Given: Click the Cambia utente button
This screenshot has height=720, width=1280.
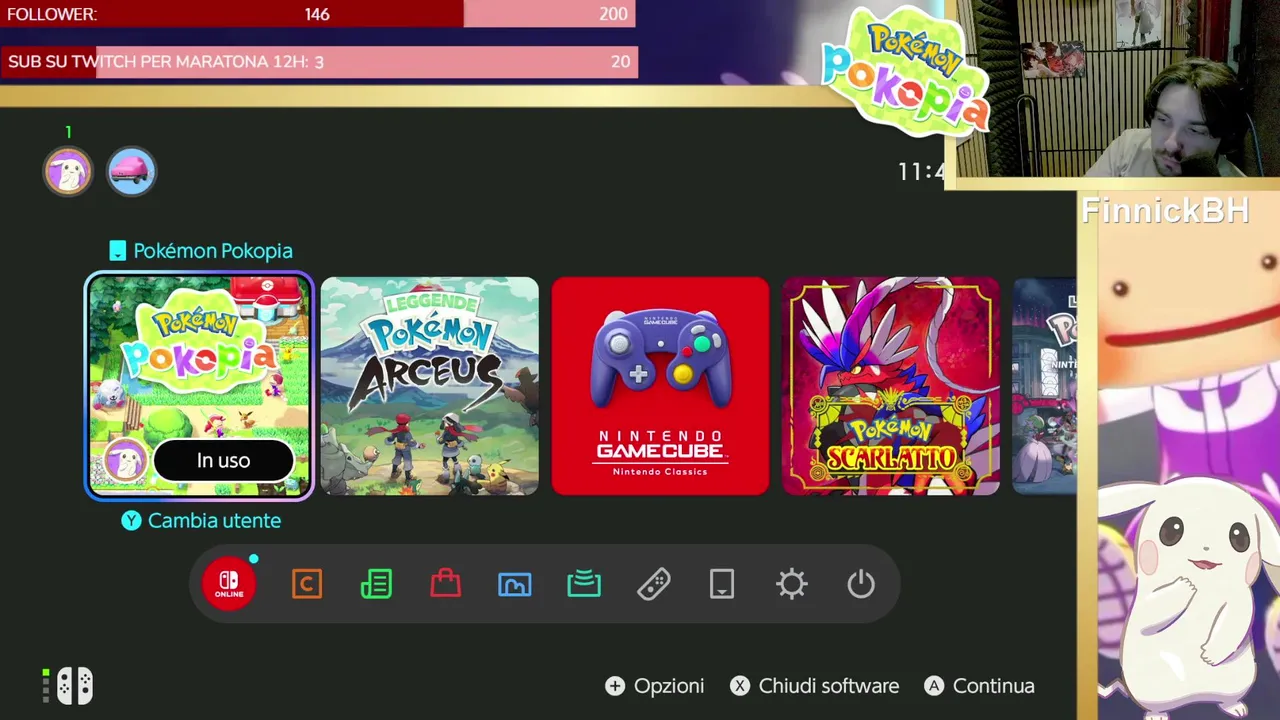Looking at the screenshot, I should tap(201, 520).
